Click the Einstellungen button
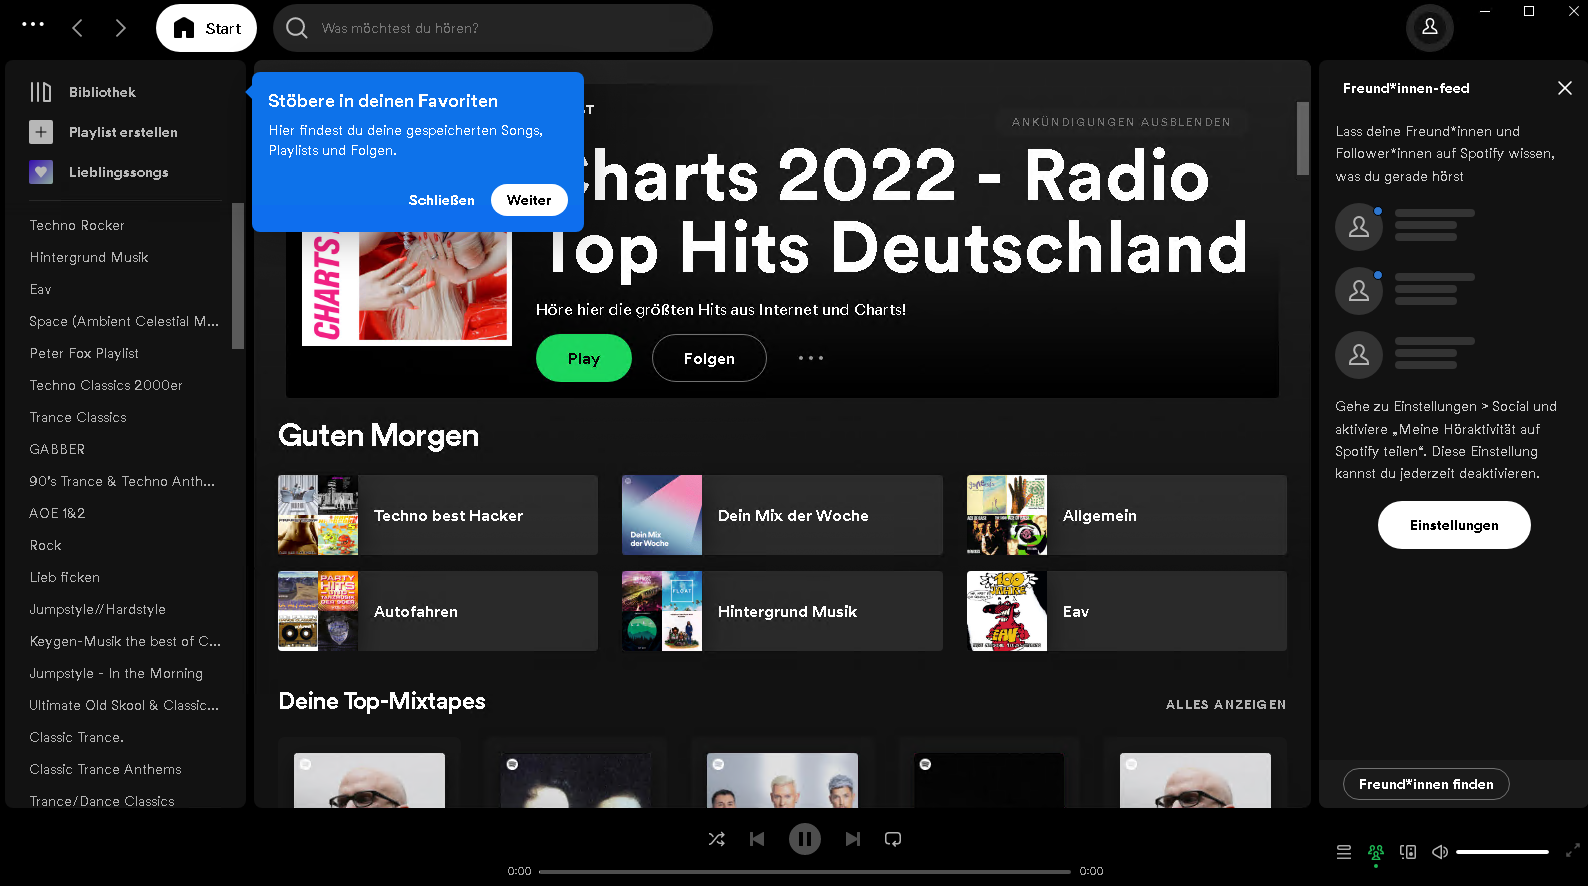This screenshot has height=886, width=1588. pos(1453,525)
